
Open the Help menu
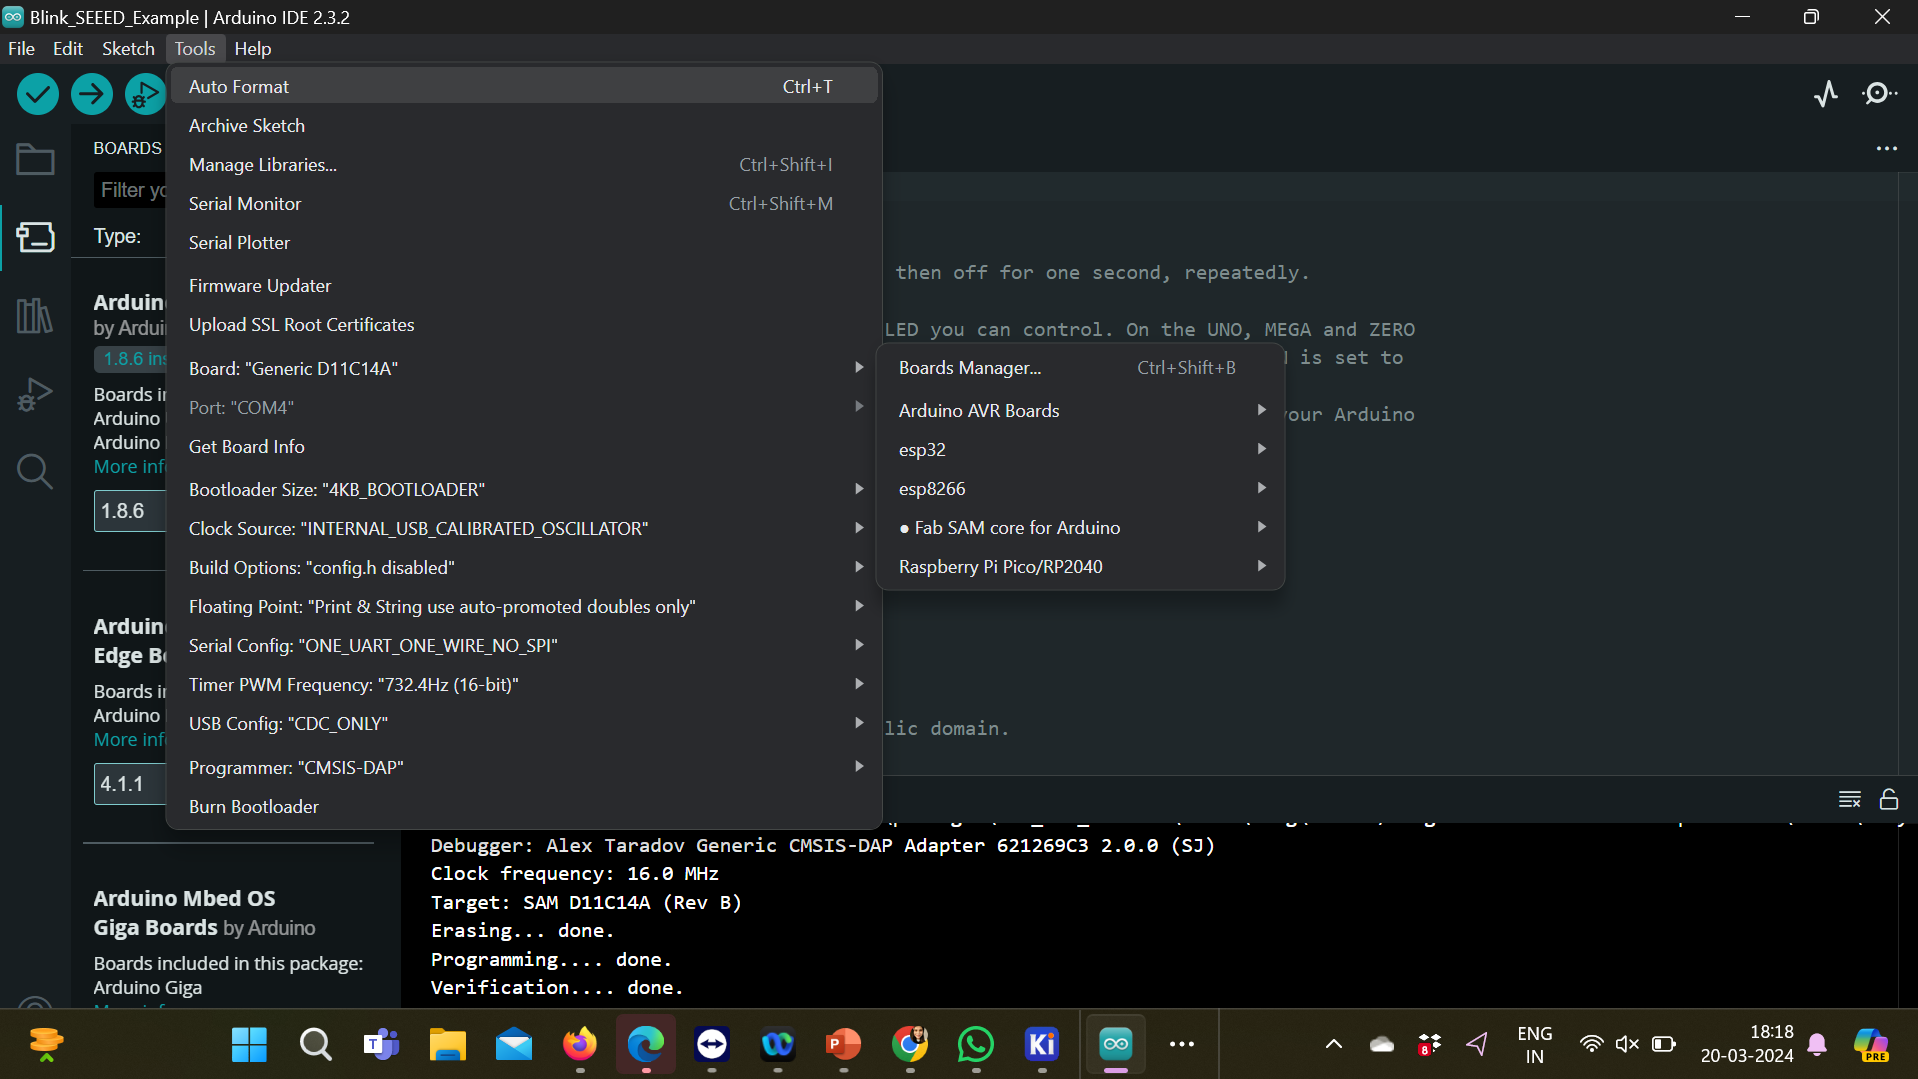pyautogui.click(x=252, y=48)
